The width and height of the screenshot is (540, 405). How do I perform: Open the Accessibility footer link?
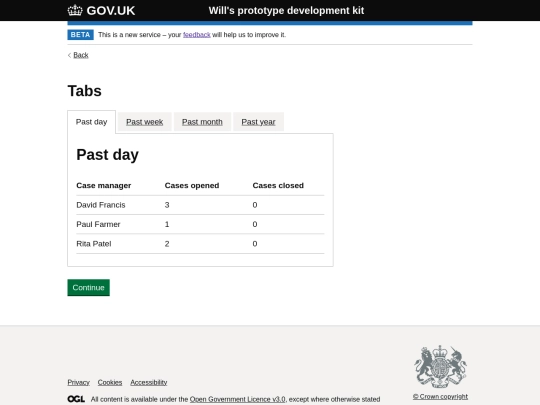tap(149, 382)
